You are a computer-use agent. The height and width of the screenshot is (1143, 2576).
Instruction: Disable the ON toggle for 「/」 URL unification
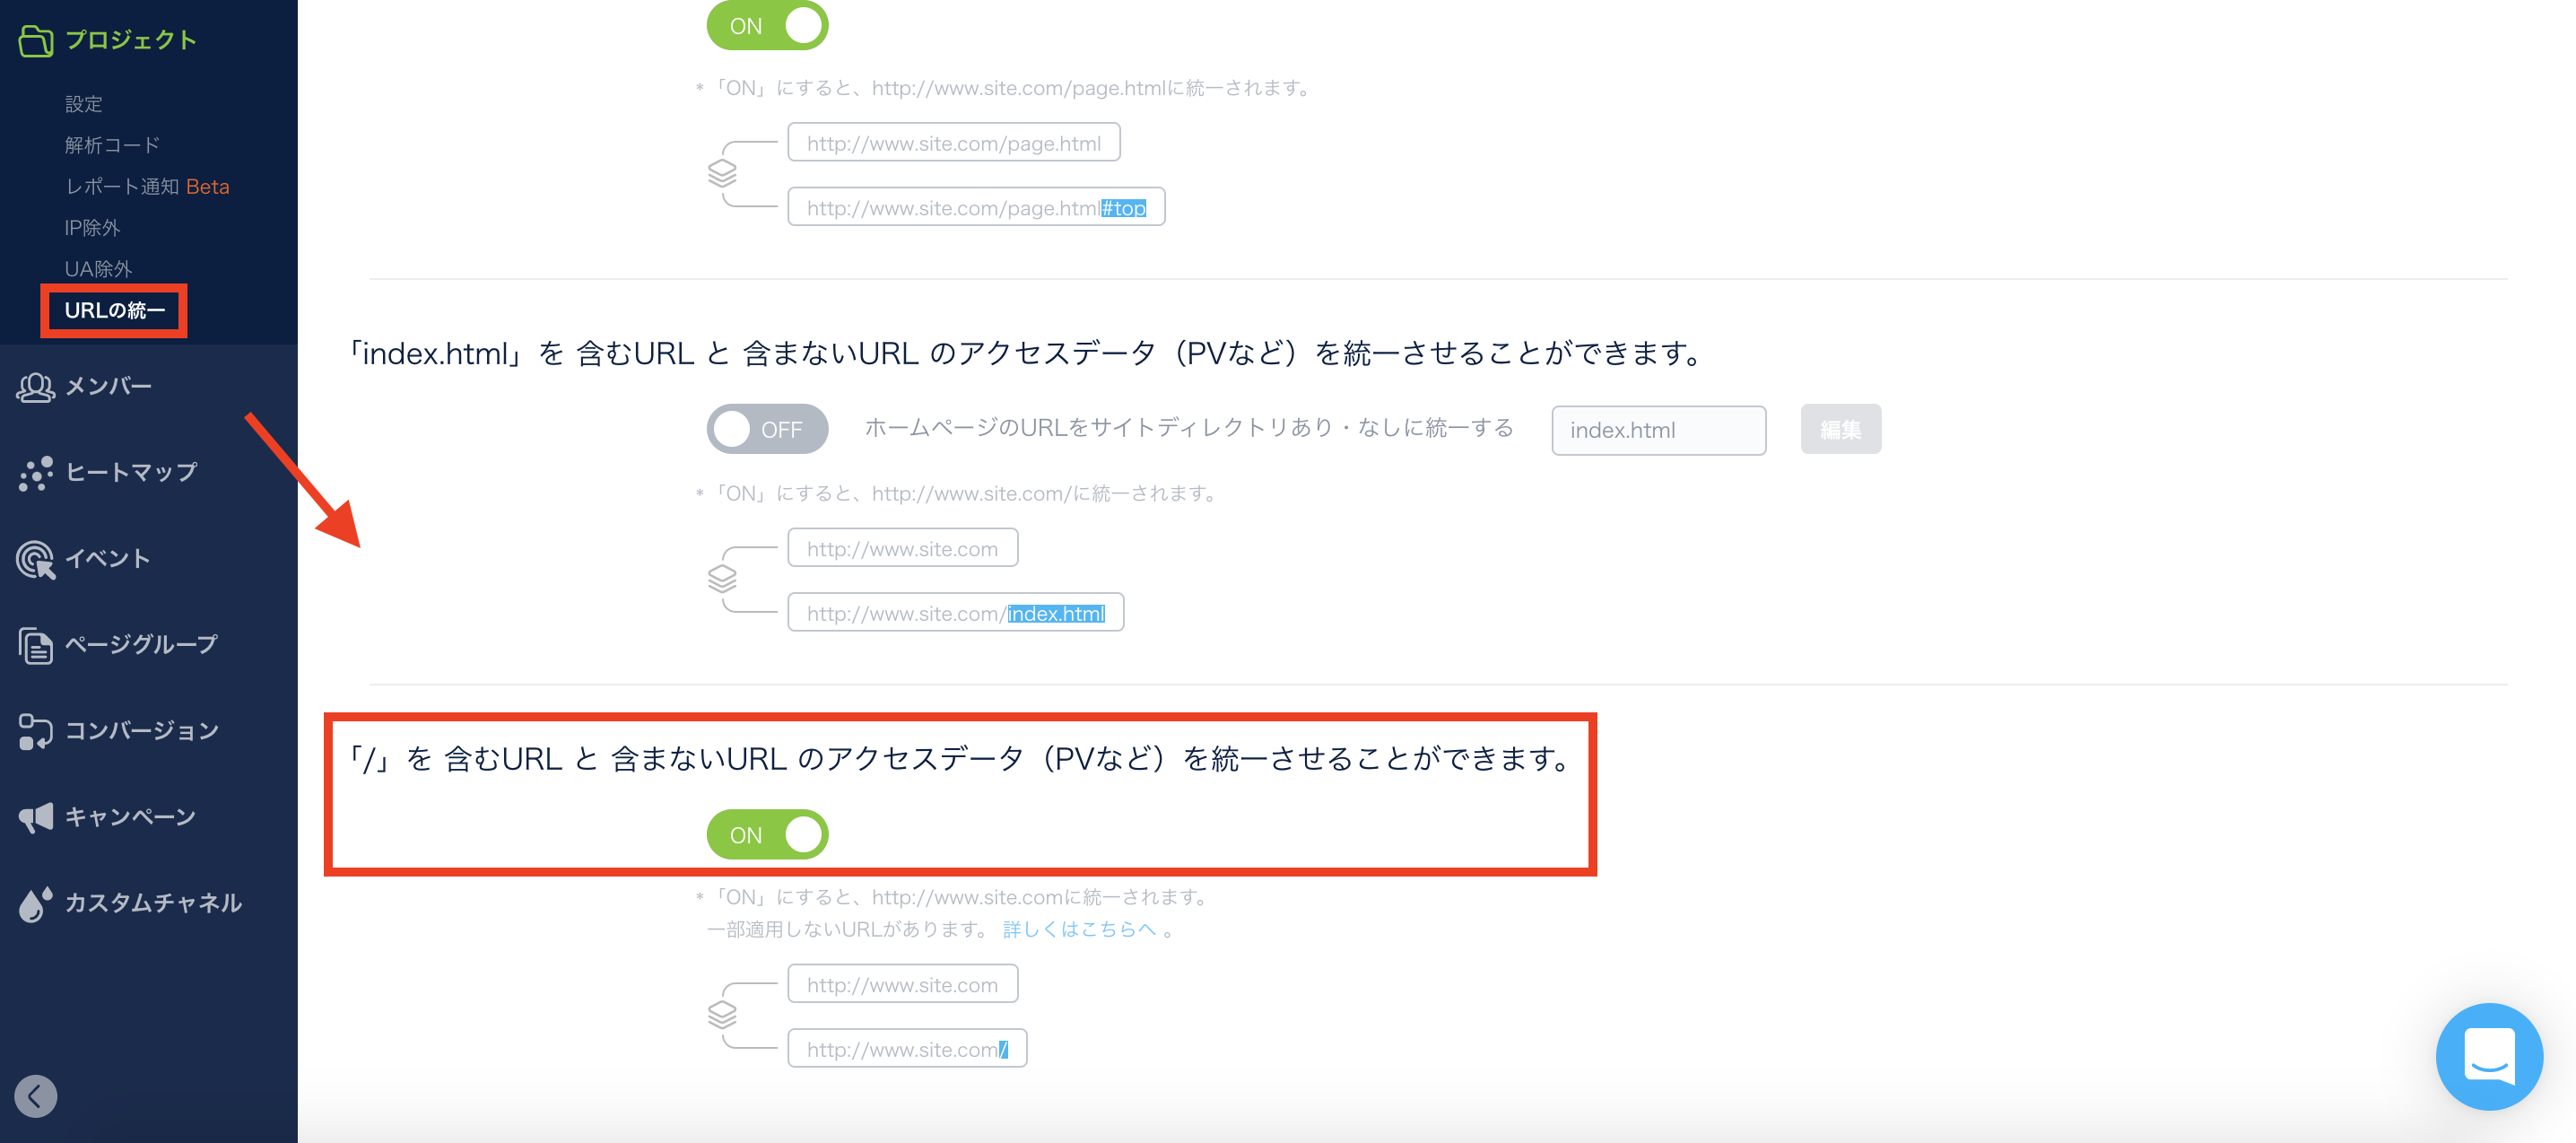point(767,833)
